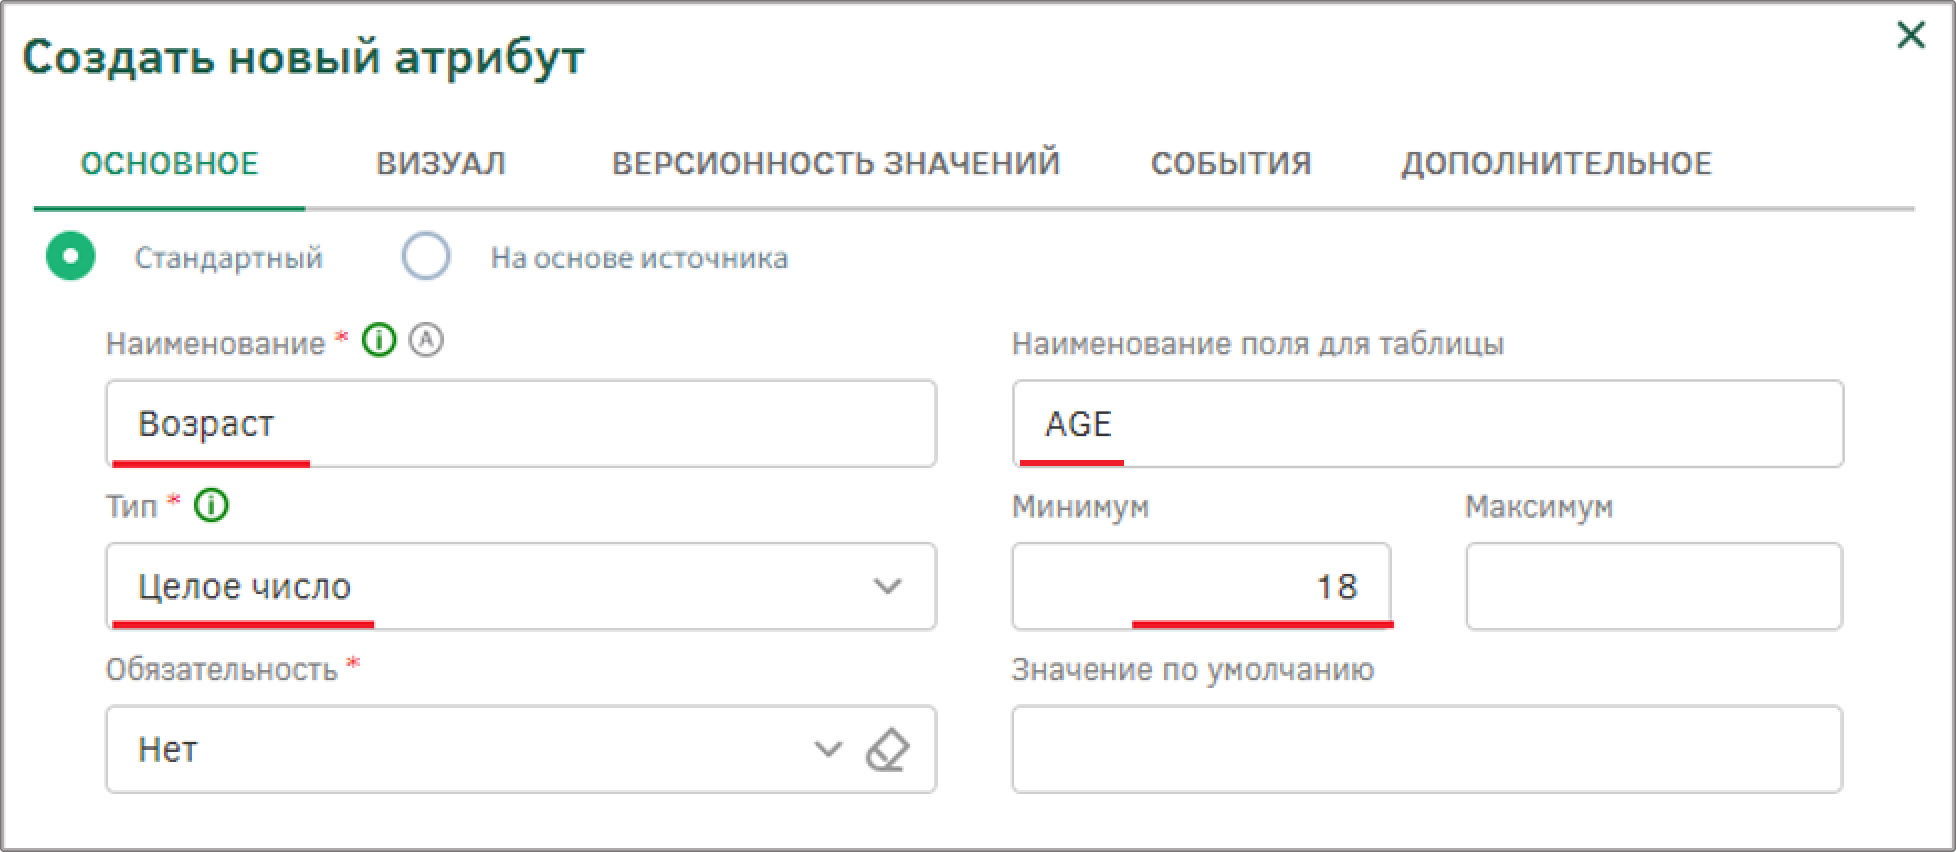Screen dimensions: 1956x852
Task: Click the Значение по умолчанию label
Action: [1193, 670]
